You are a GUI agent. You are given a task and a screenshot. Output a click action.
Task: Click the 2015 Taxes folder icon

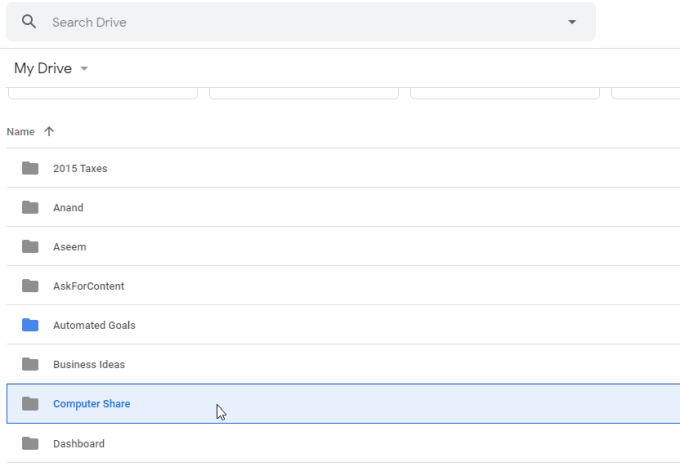point(30,168)
